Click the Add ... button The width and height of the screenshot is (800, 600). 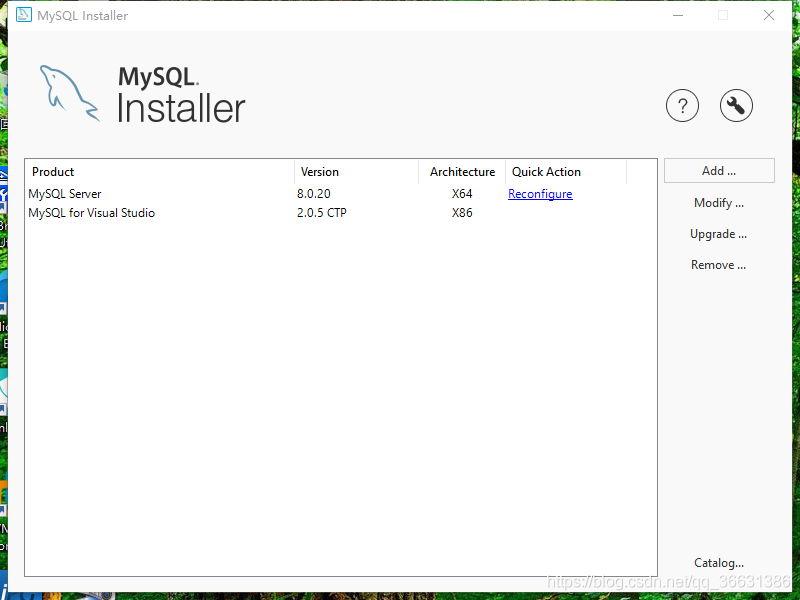click(719, 170)
